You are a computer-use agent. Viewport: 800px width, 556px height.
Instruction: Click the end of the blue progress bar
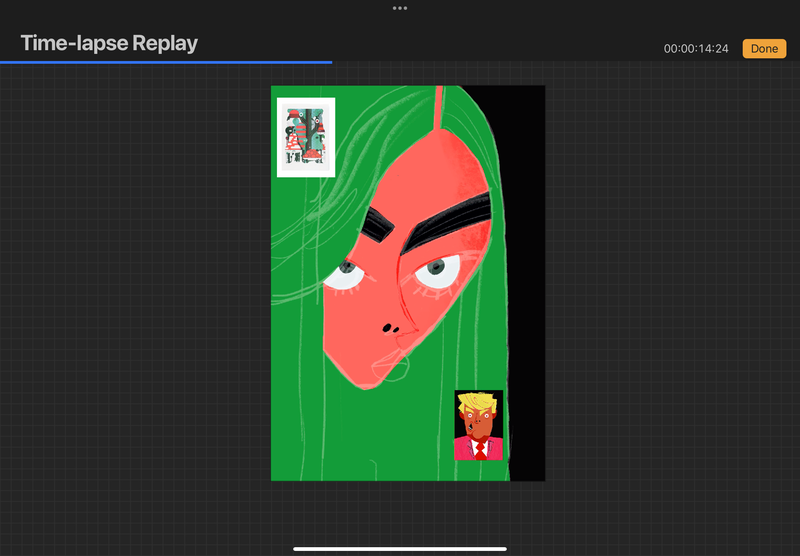331,62
